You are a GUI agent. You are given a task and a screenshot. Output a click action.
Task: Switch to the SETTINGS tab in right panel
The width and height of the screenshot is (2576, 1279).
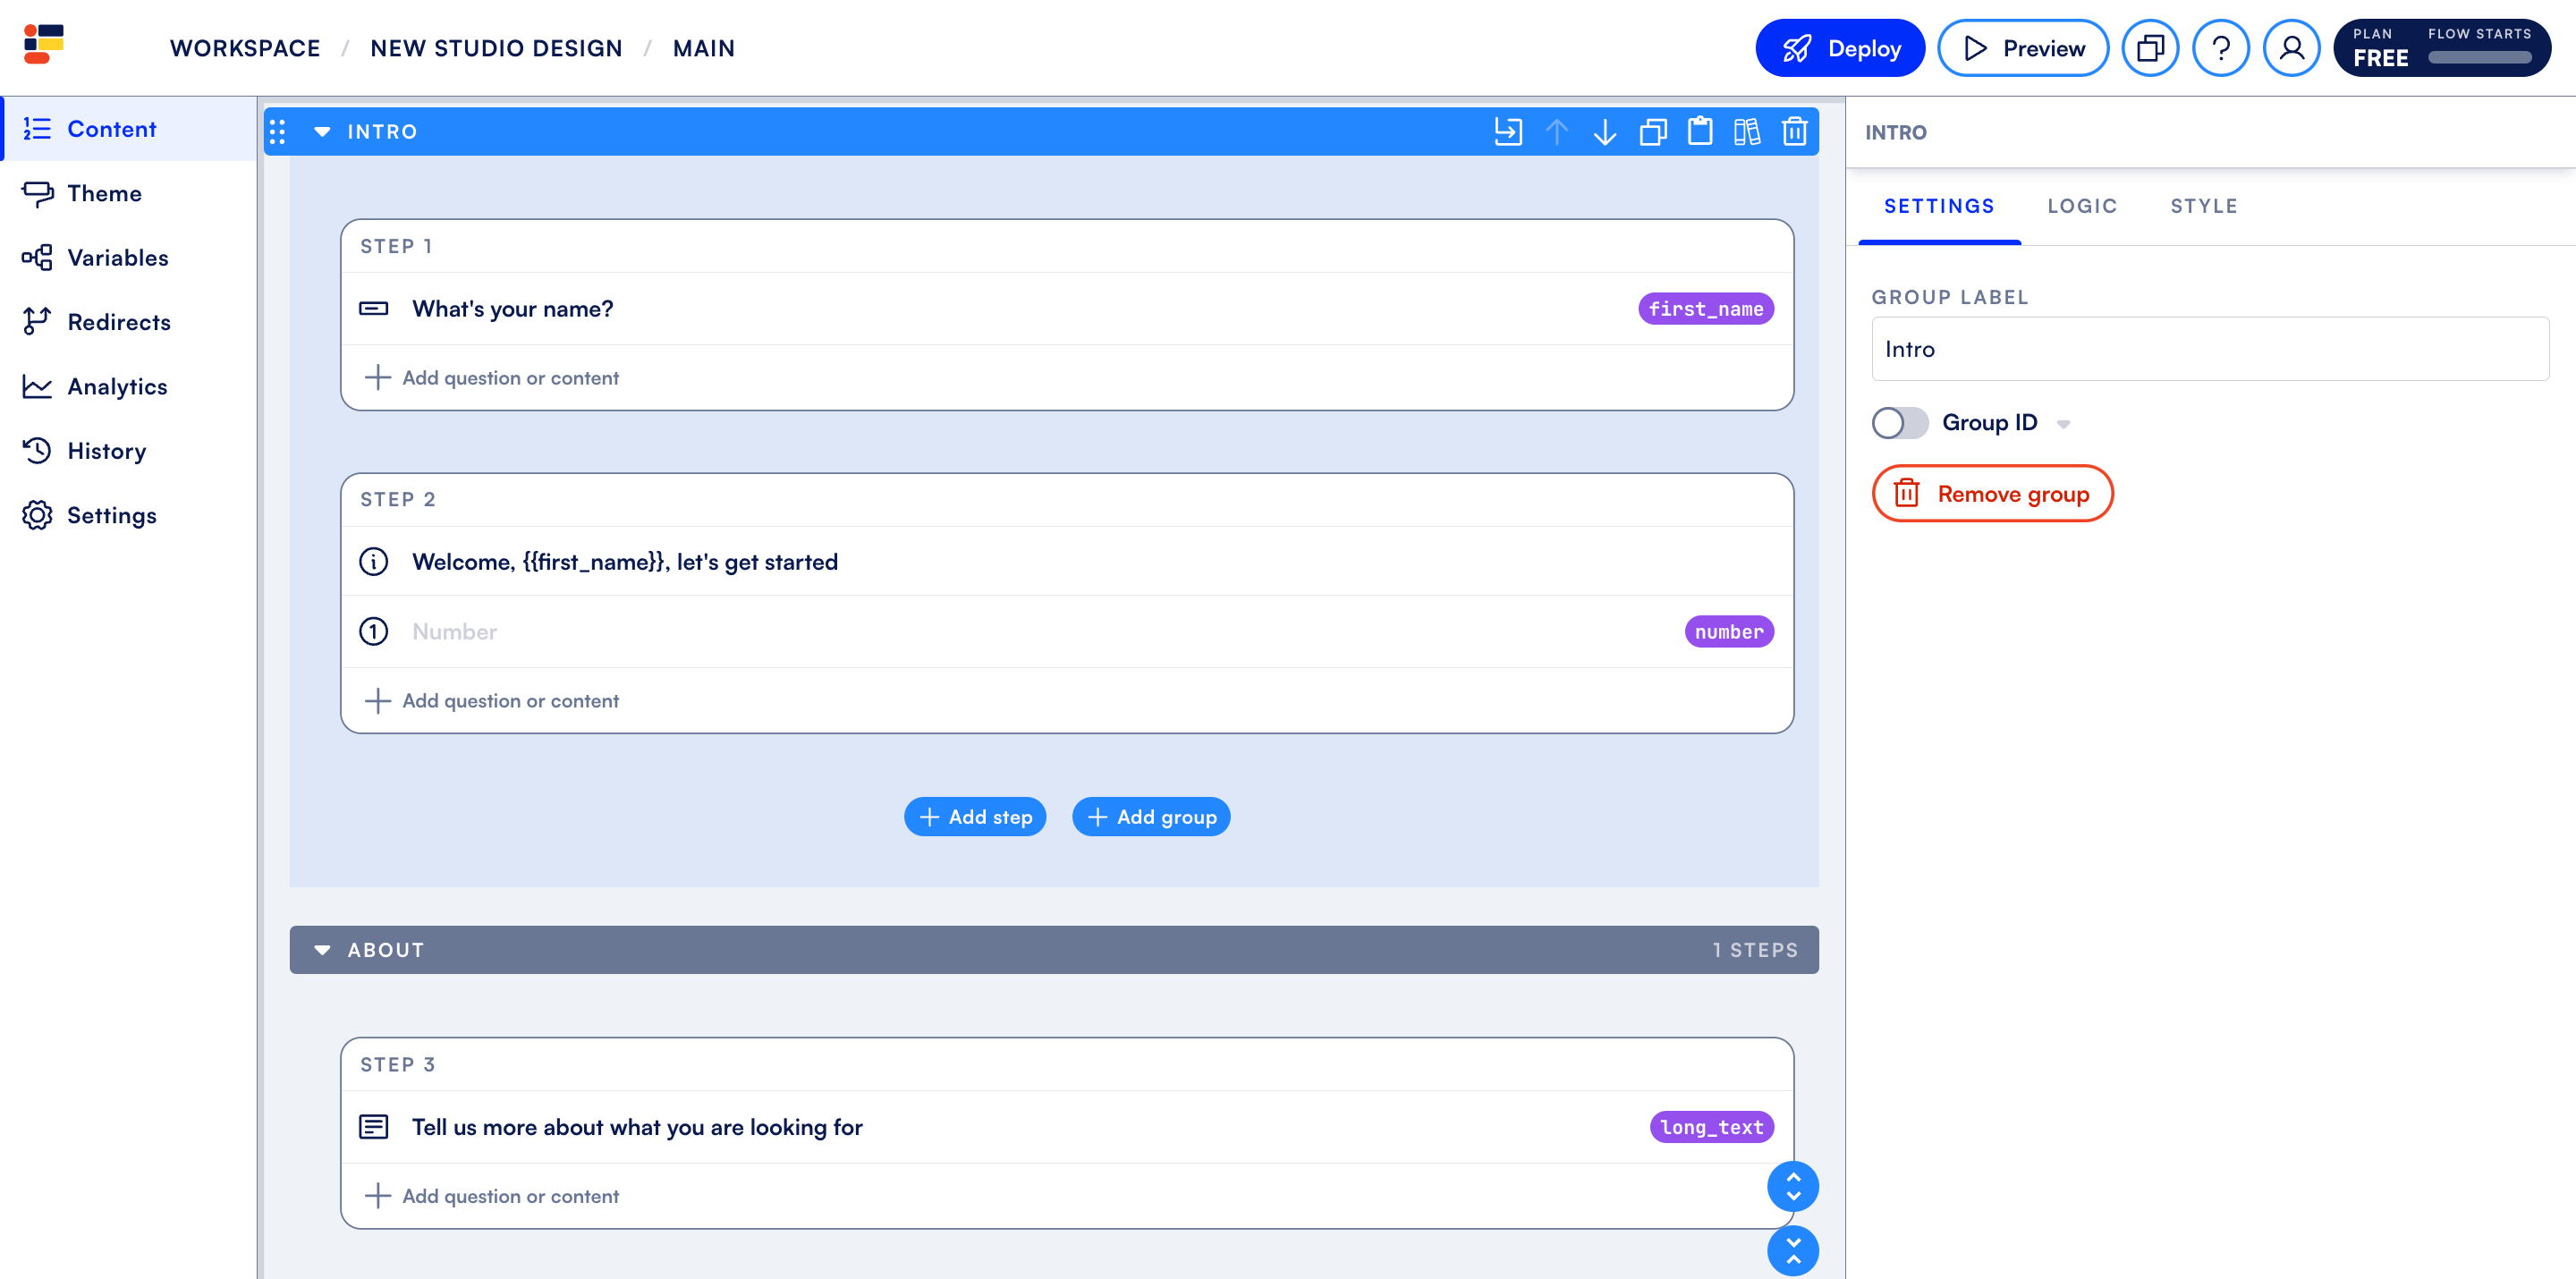tap(1939, 206)
